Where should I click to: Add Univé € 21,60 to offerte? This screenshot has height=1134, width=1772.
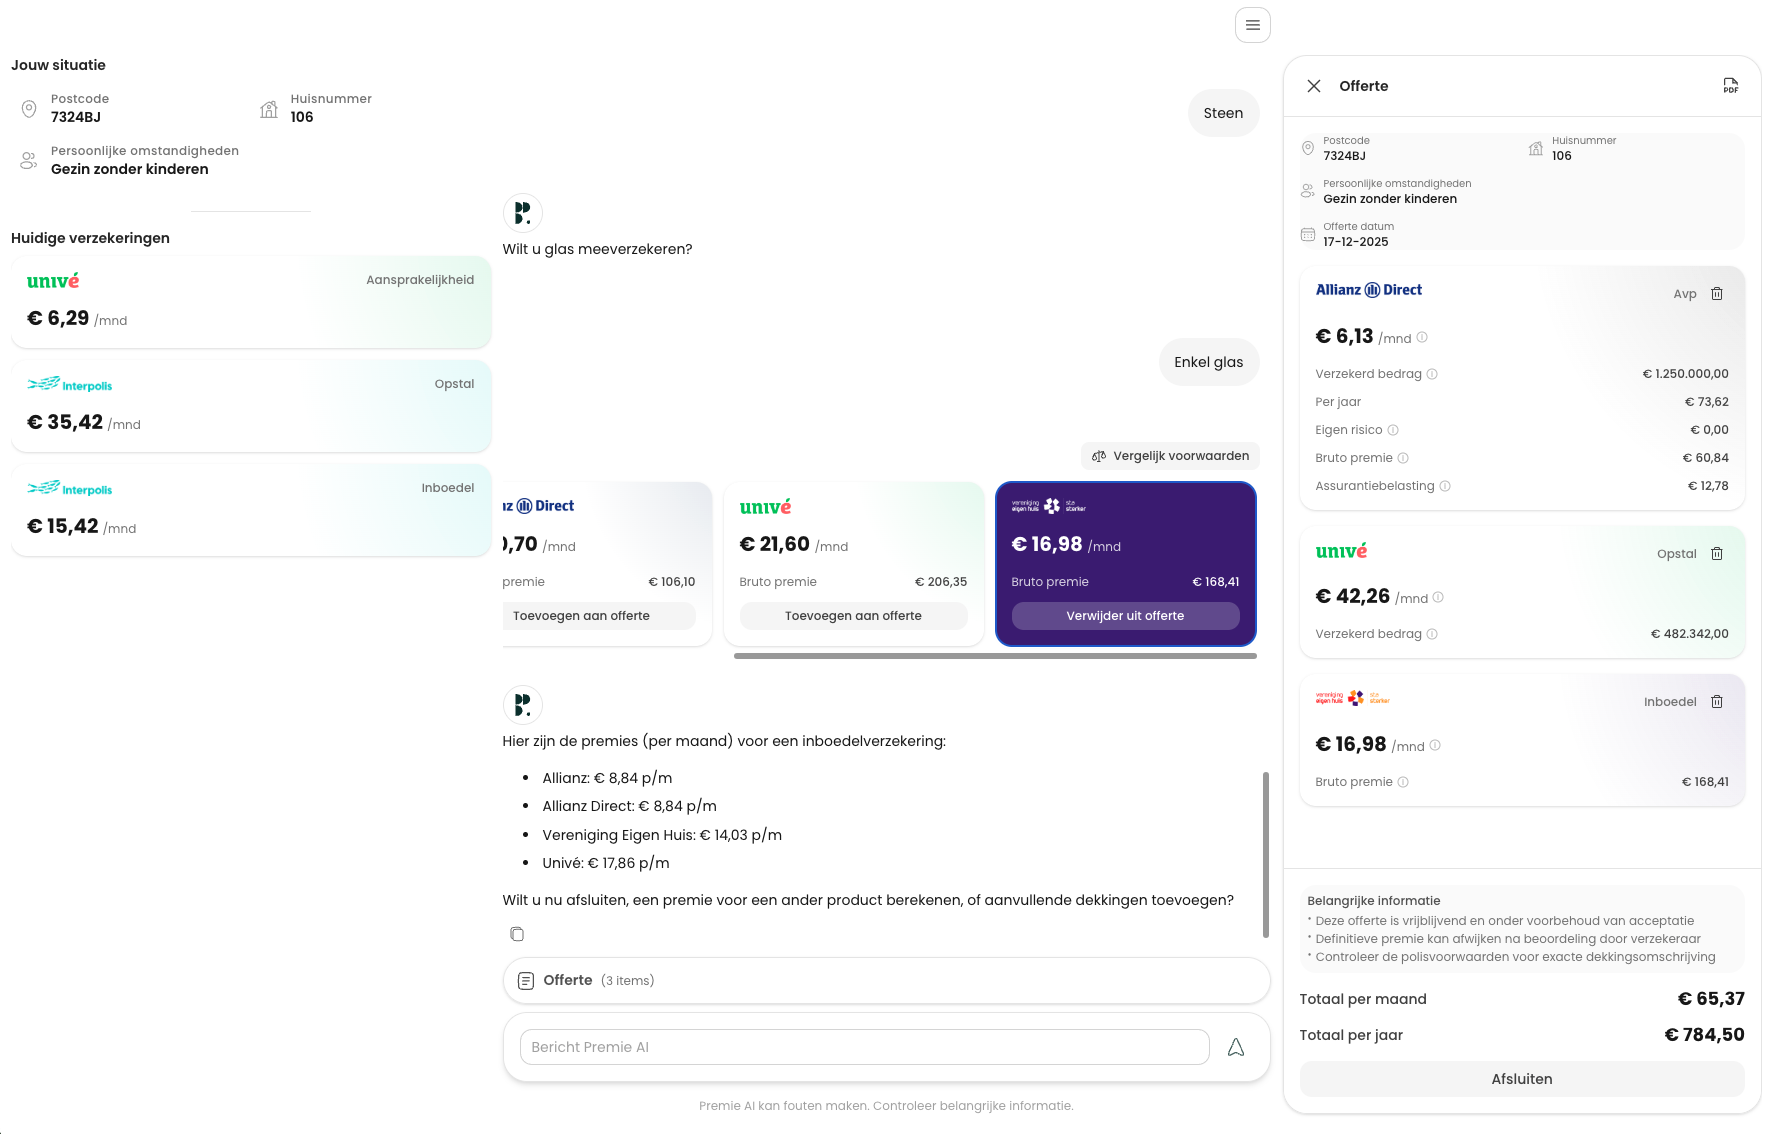(853, 616)
